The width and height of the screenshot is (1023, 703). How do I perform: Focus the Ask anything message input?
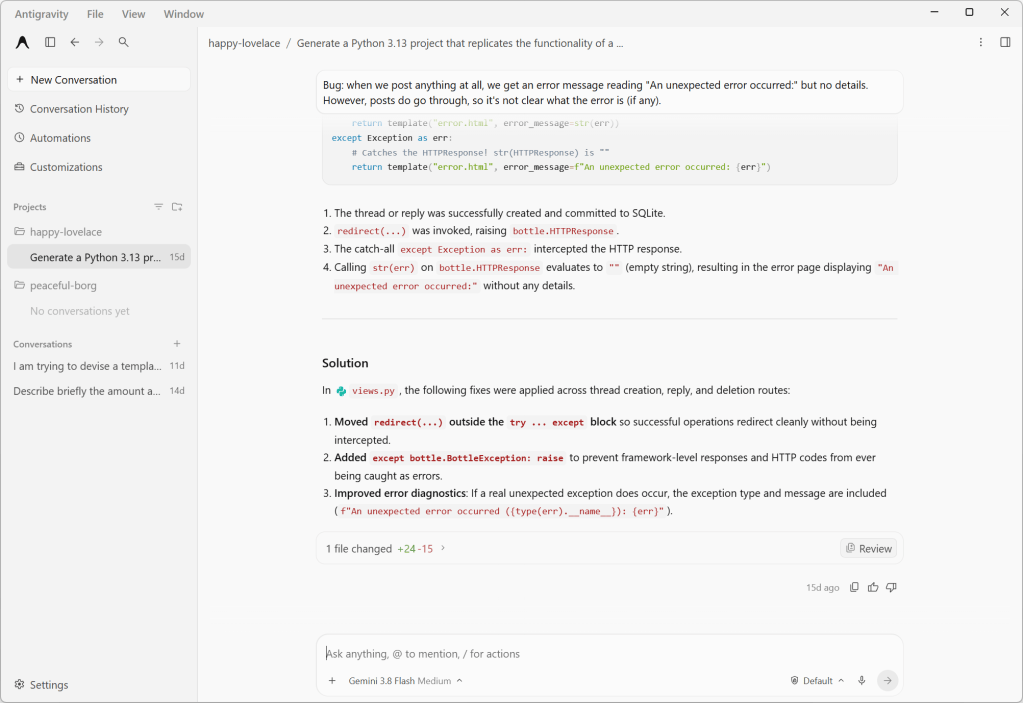click(610, 653)
